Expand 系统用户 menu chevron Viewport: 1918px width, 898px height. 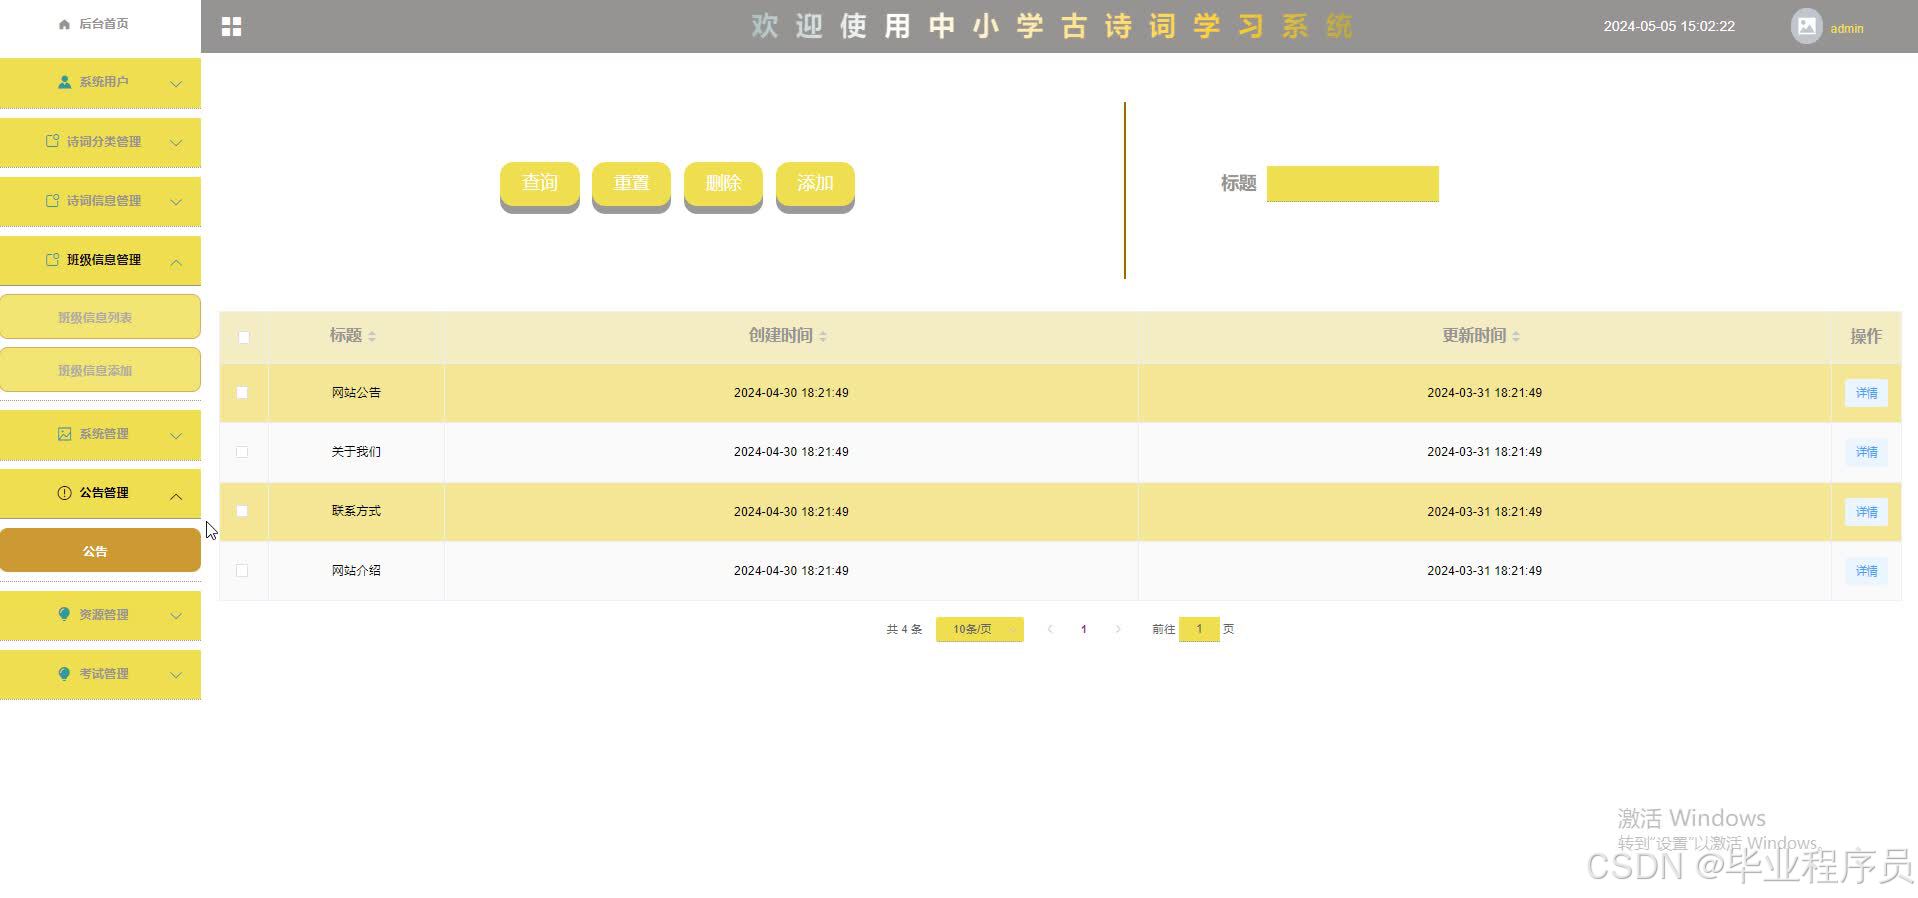point(176,84)
